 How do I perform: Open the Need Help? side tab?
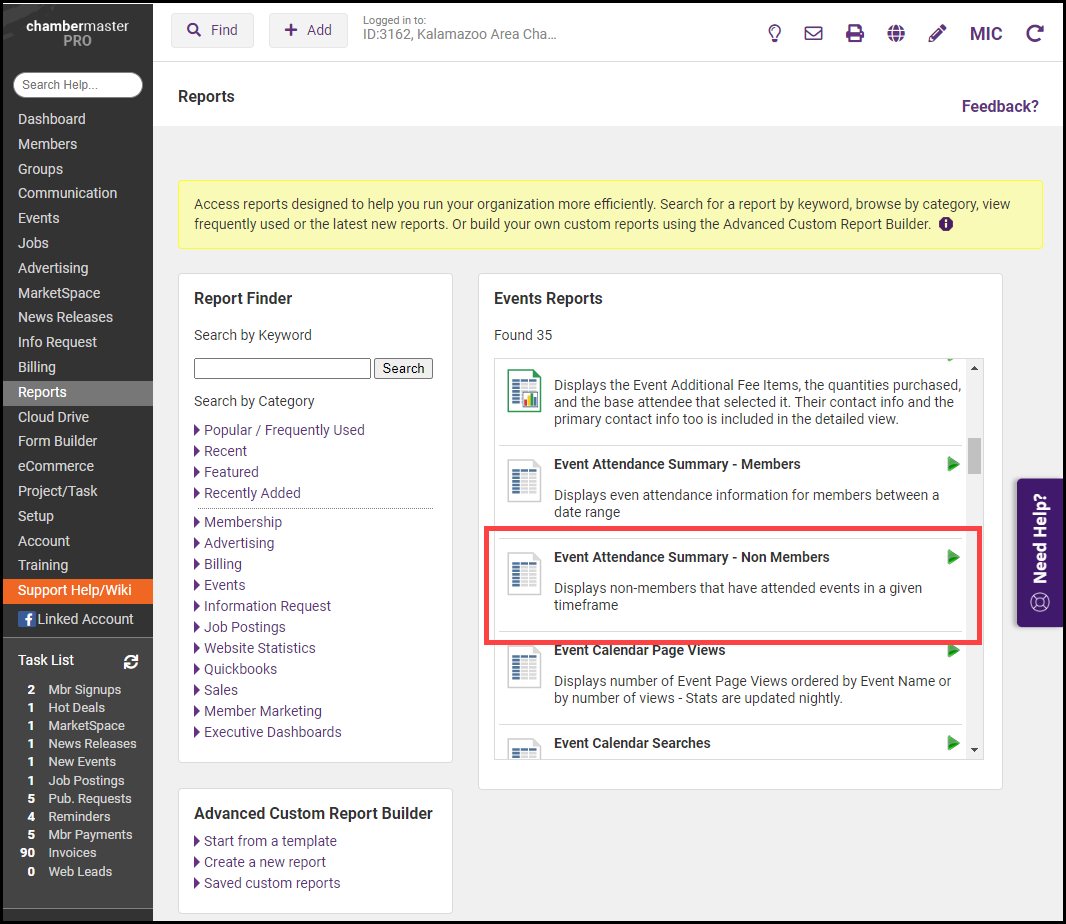click(x=1041, y=552)
